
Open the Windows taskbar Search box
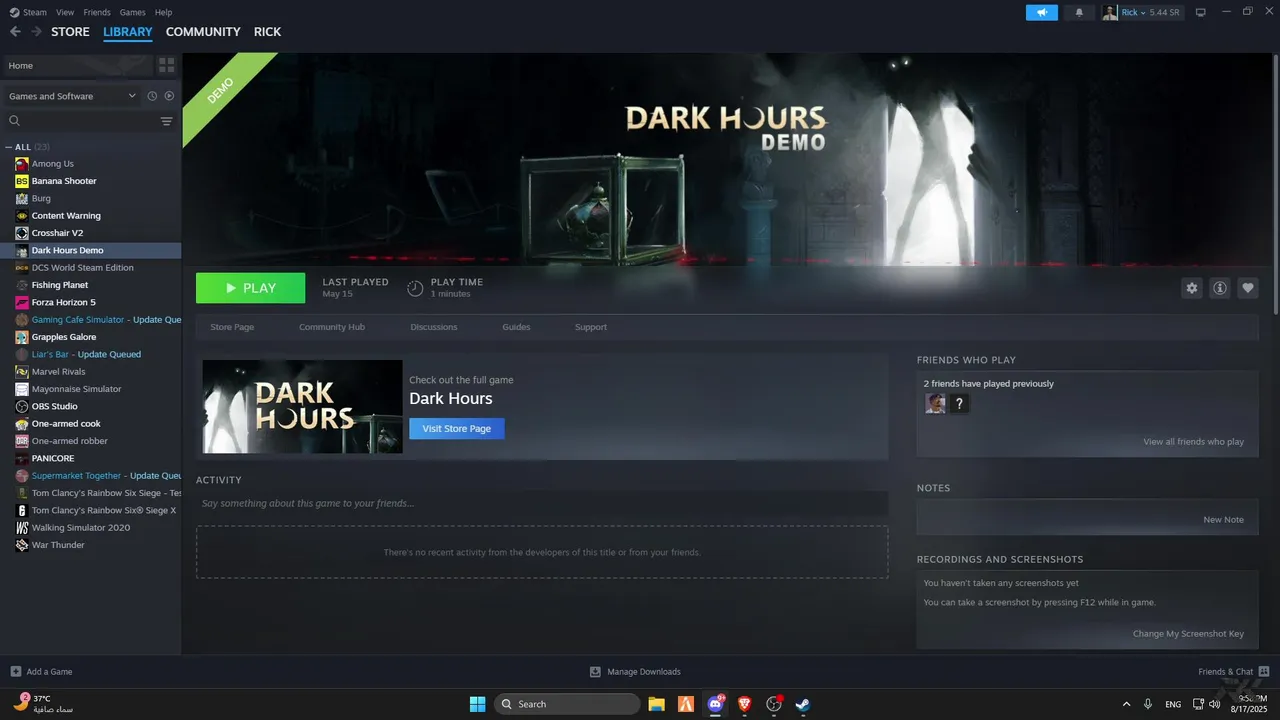coord(567,704)
